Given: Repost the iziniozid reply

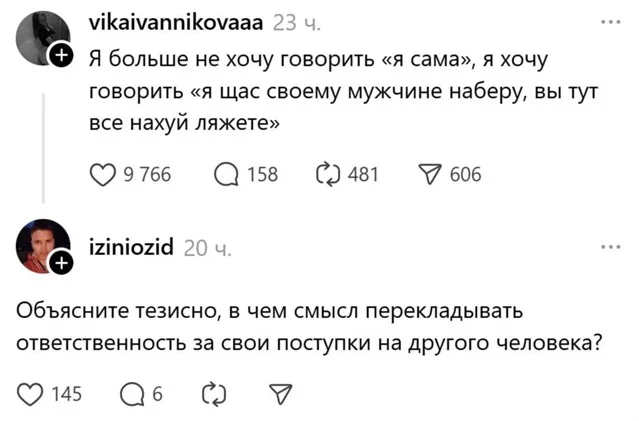Looking at the screenshot, I should pyautogui.click(x=214, y=393).
